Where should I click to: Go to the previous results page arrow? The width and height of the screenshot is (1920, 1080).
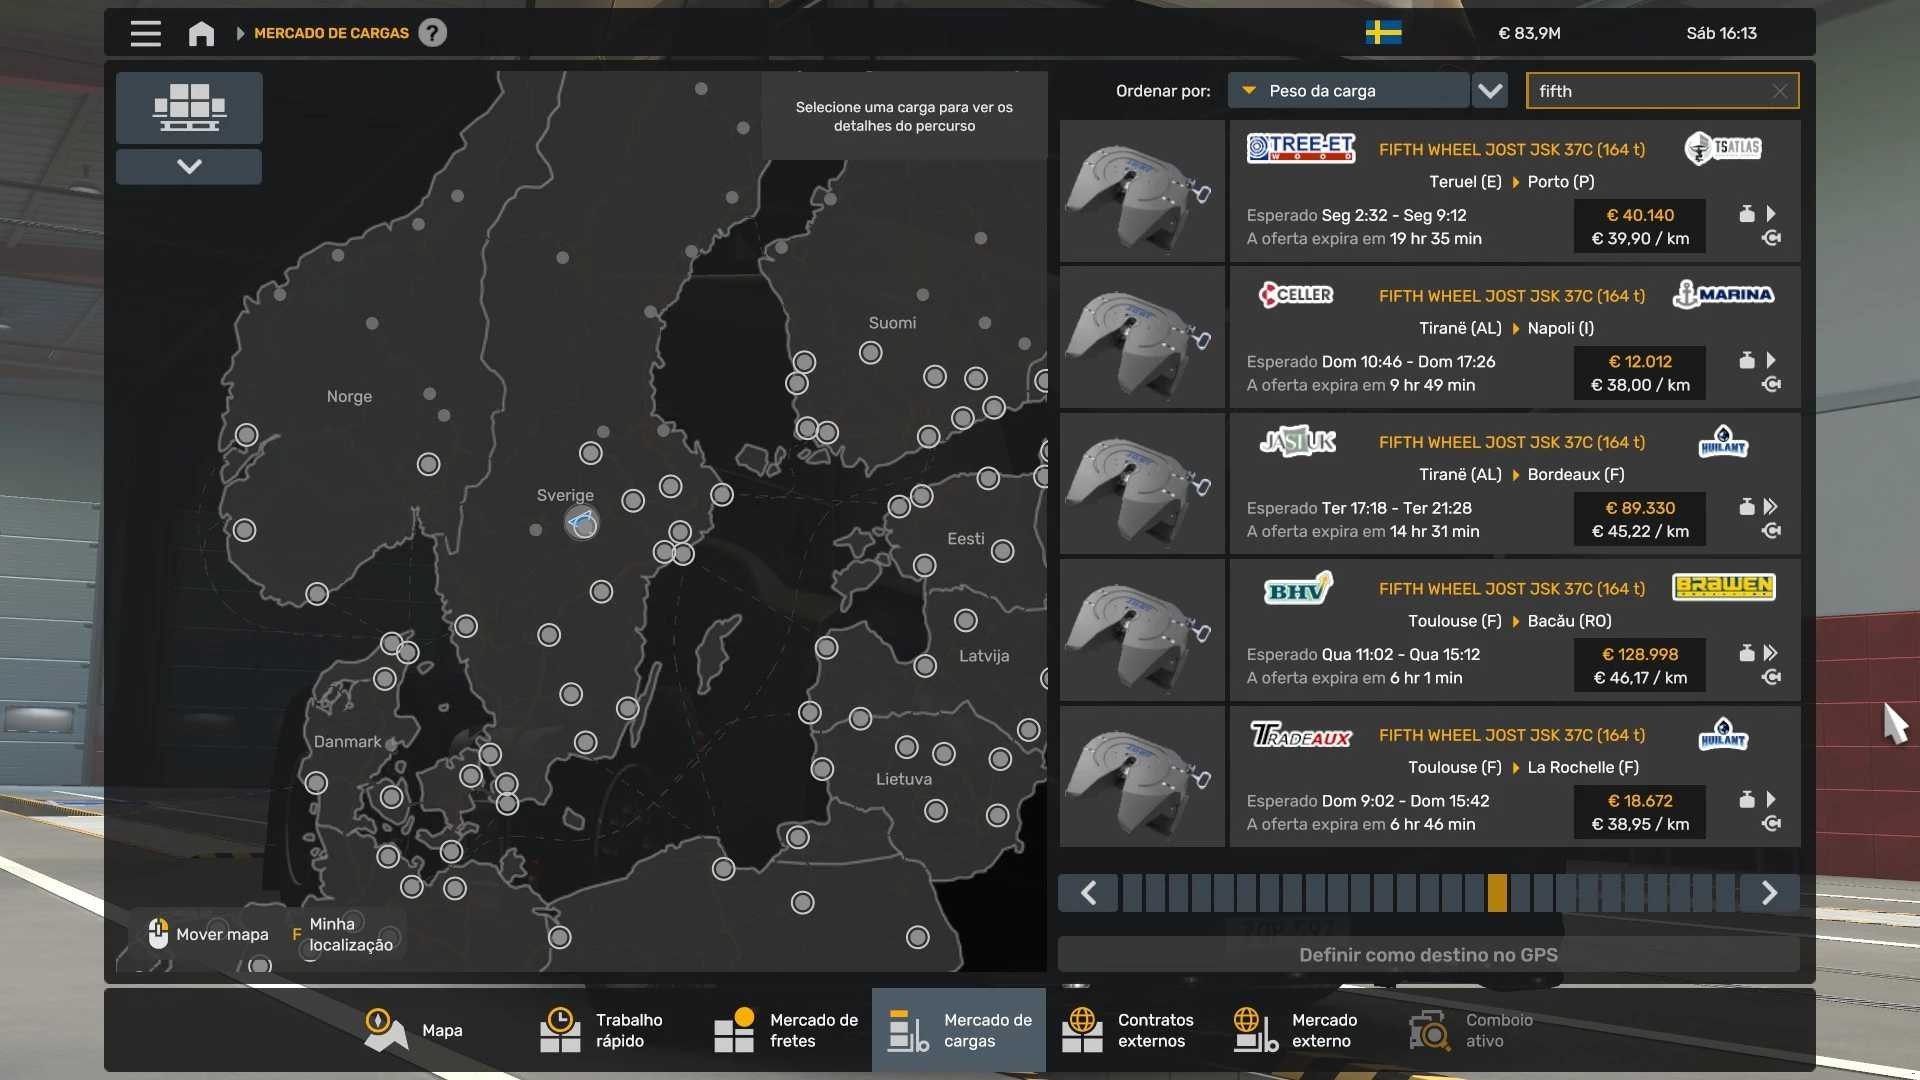point(1089,892)
